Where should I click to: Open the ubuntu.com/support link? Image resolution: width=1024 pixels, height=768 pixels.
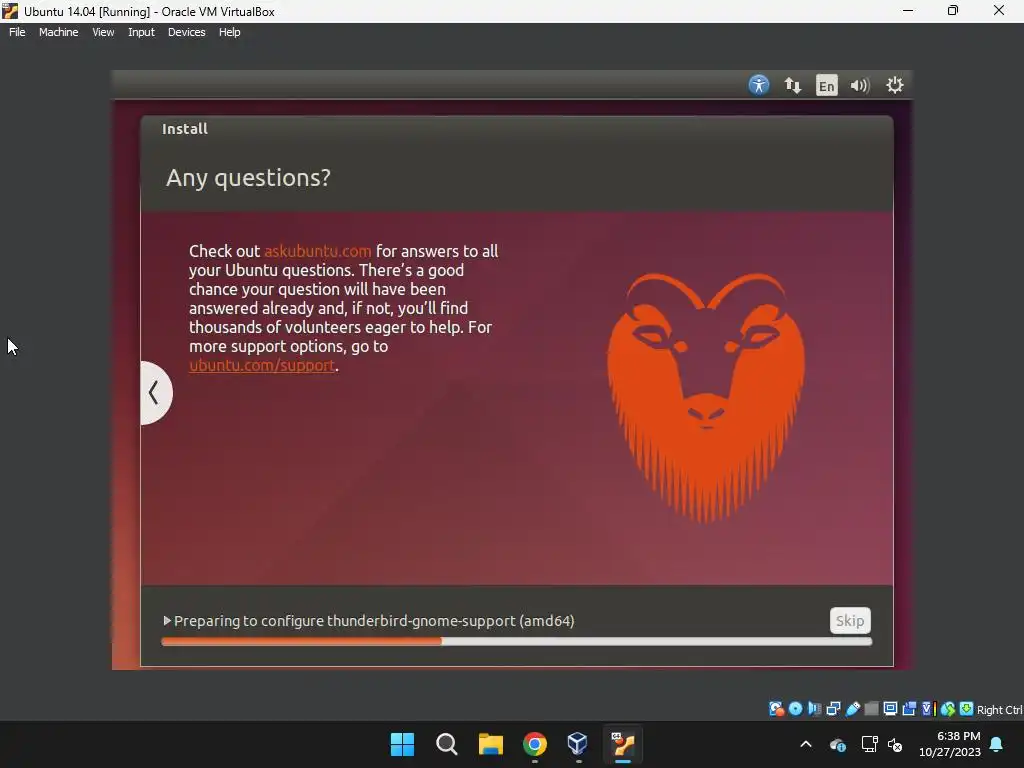click(x=261, y=366)
